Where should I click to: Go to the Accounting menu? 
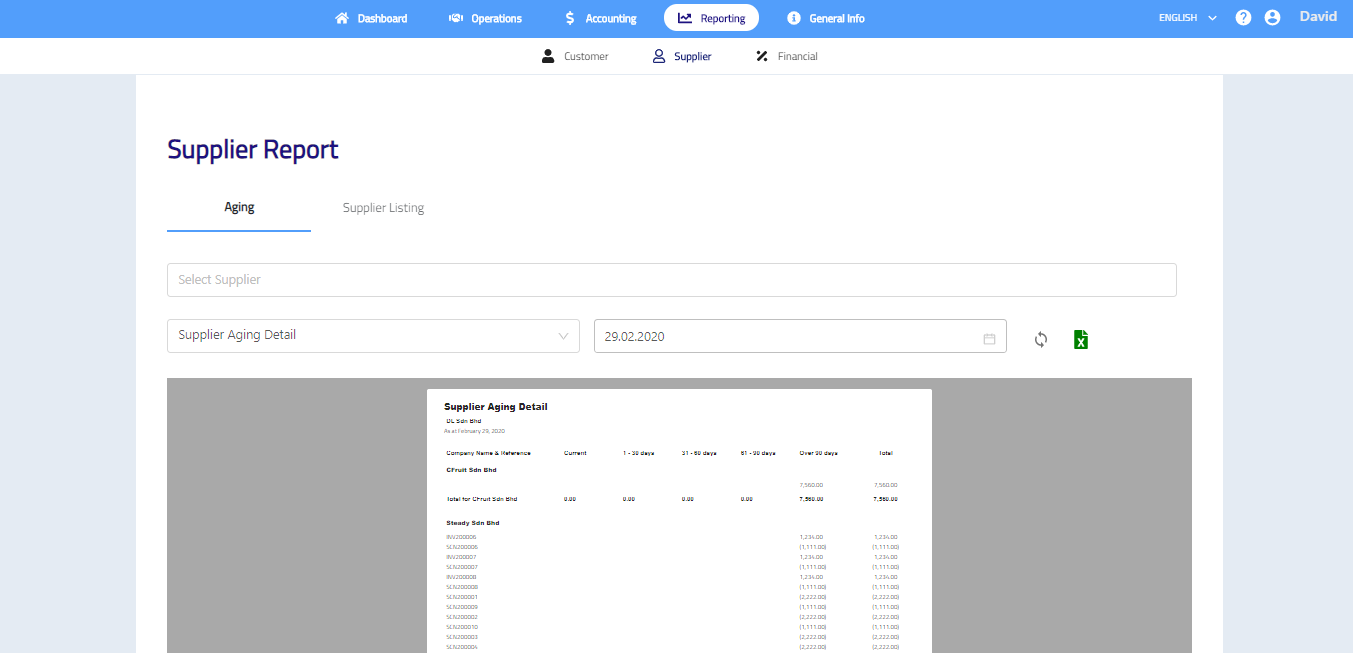point(600,18)
